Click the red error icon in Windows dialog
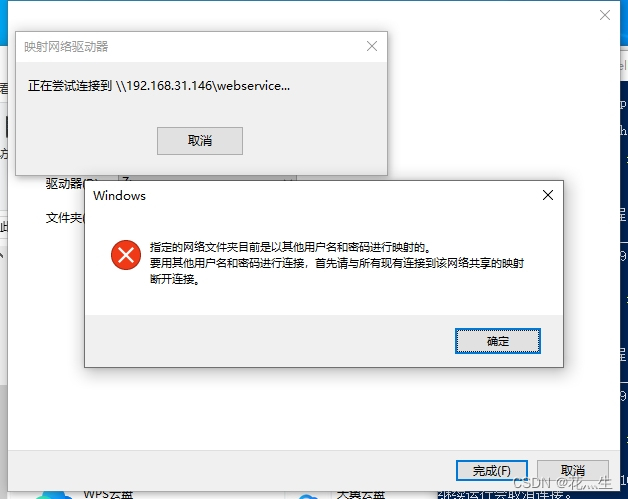 pos(126,255)
